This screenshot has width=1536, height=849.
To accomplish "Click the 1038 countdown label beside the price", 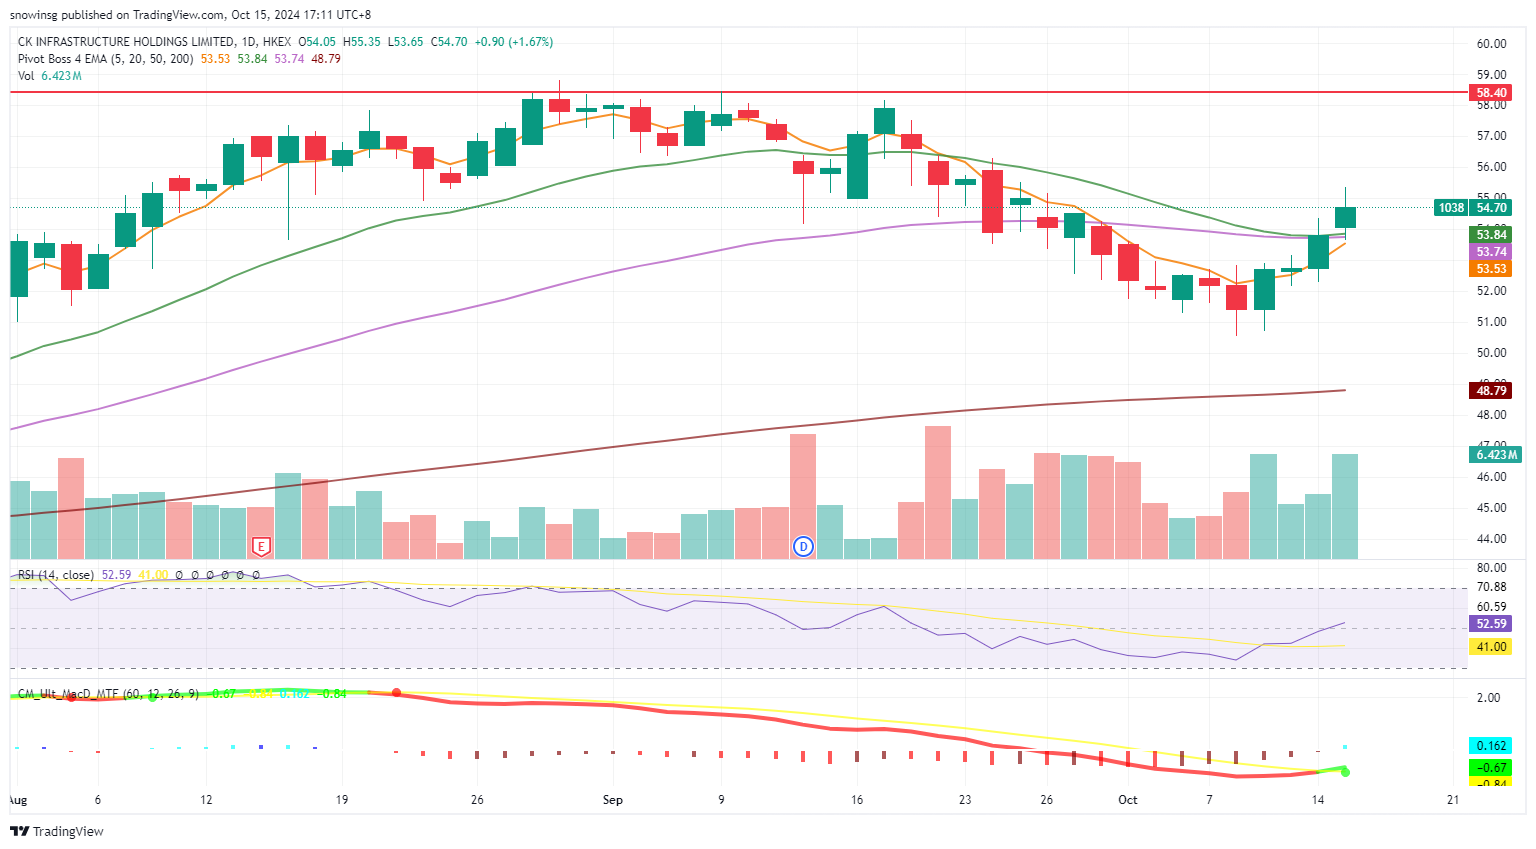I will (1450, 208).
